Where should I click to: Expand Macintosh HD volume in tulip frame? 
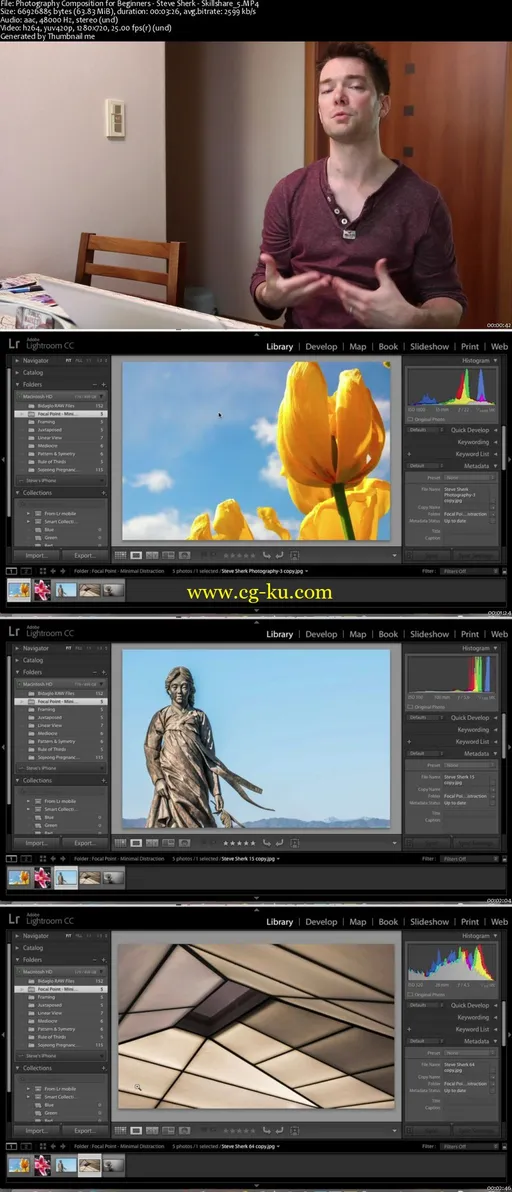click(102, 397)
